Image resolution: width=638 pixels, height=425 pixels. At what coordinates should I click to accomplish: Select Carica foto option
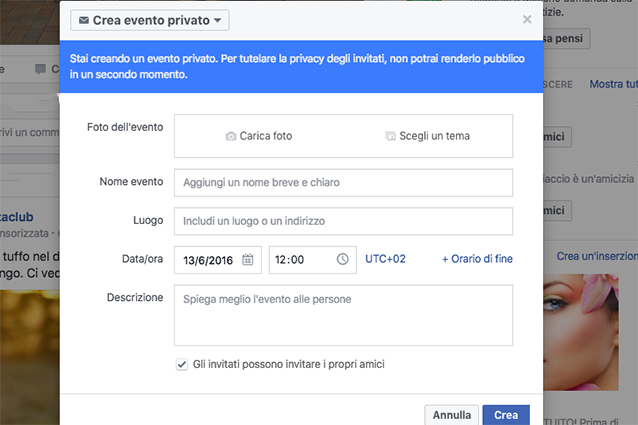click(x=259, y=136)
